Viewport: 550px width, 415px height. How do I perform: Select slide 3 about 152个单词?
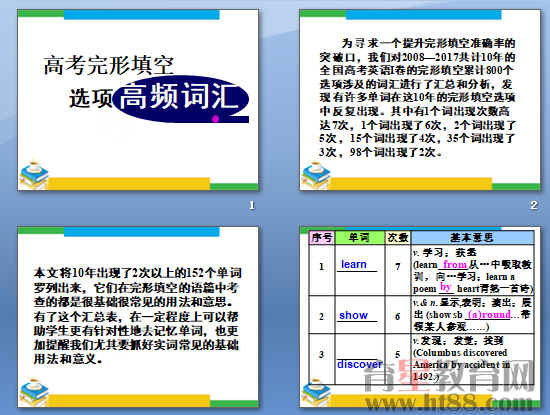(138, 317)
